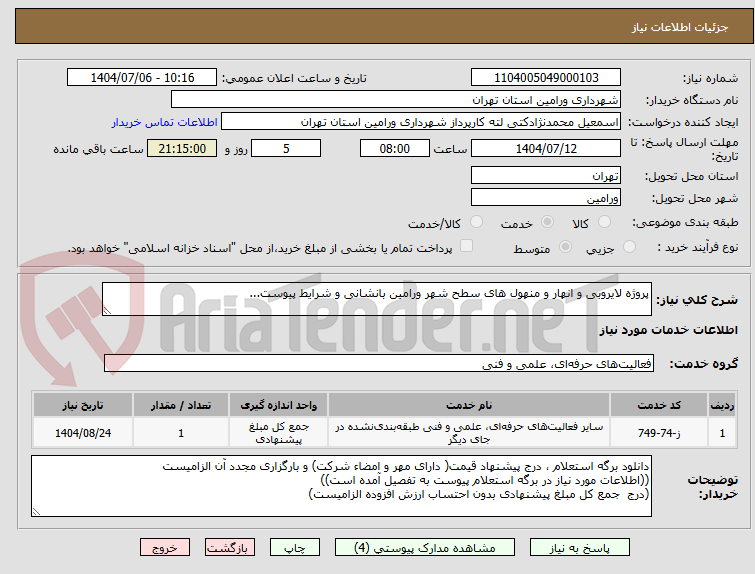This screenshot has height=574, width=755.
Task: Click the service name سایر فعالیت‌های حرفه‌ای cell
Action: tap(469, 433)
